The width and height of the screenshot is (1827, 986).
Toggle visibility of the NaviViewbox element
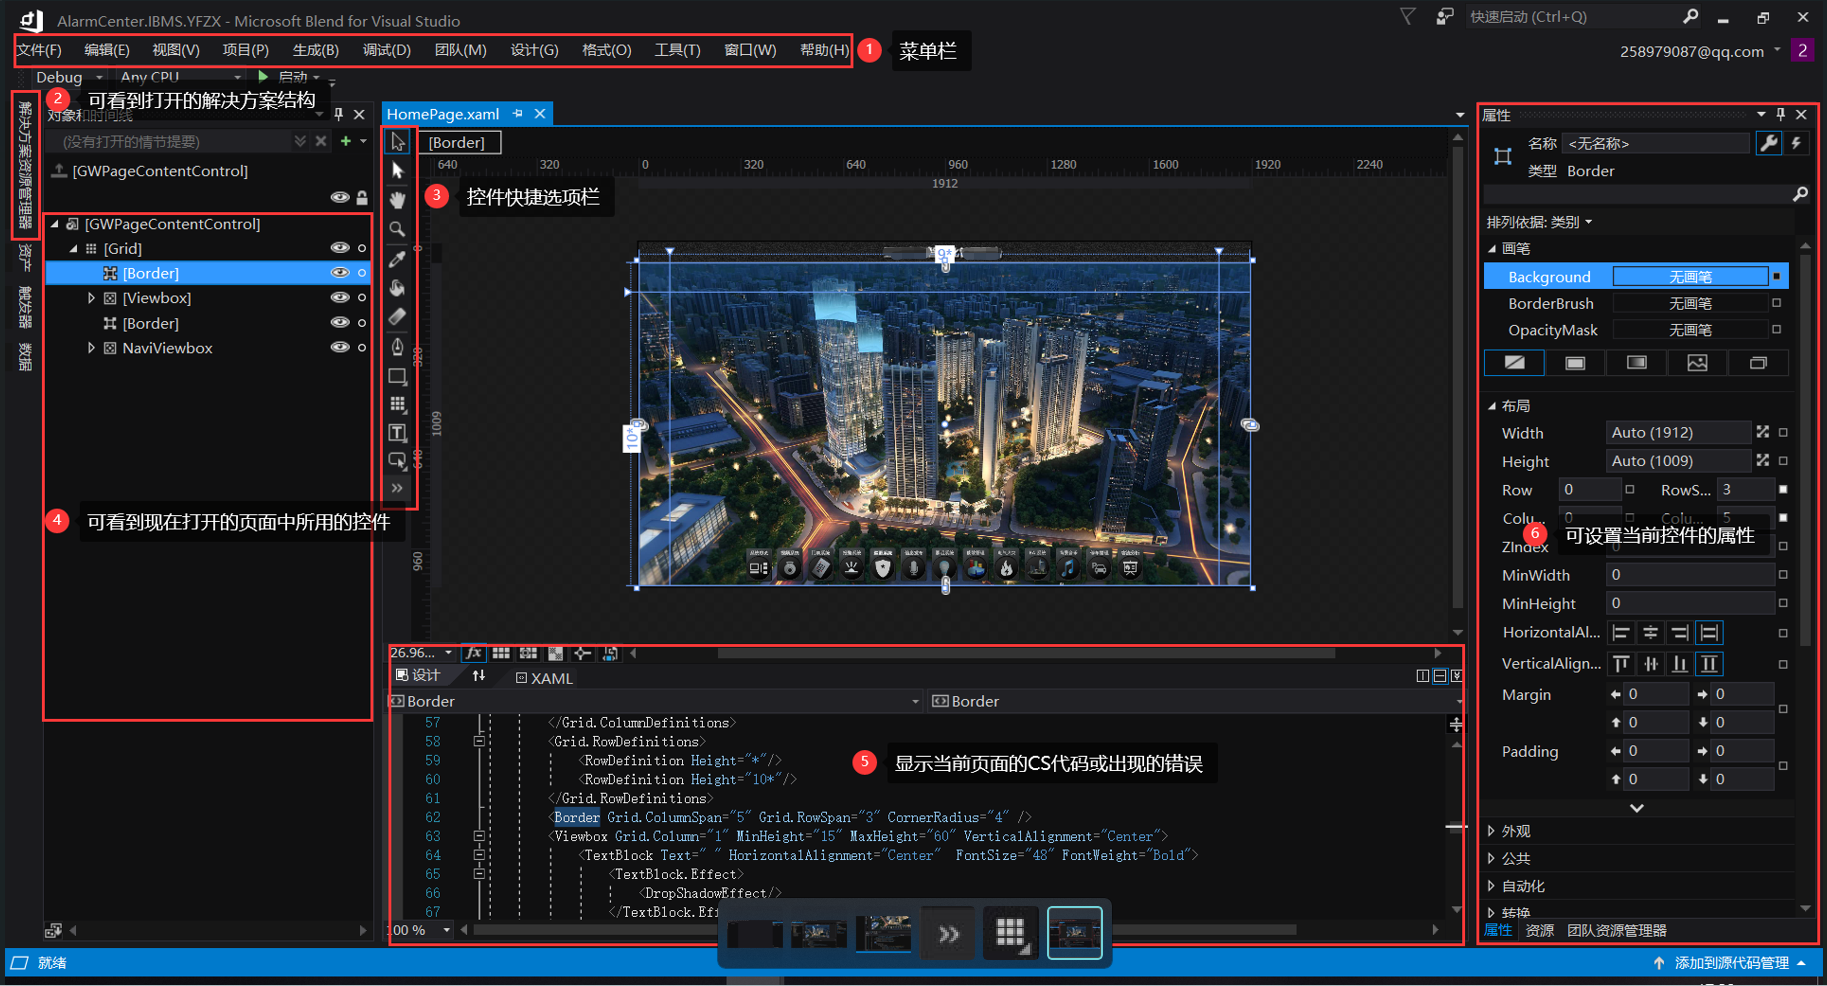[340, 347]
